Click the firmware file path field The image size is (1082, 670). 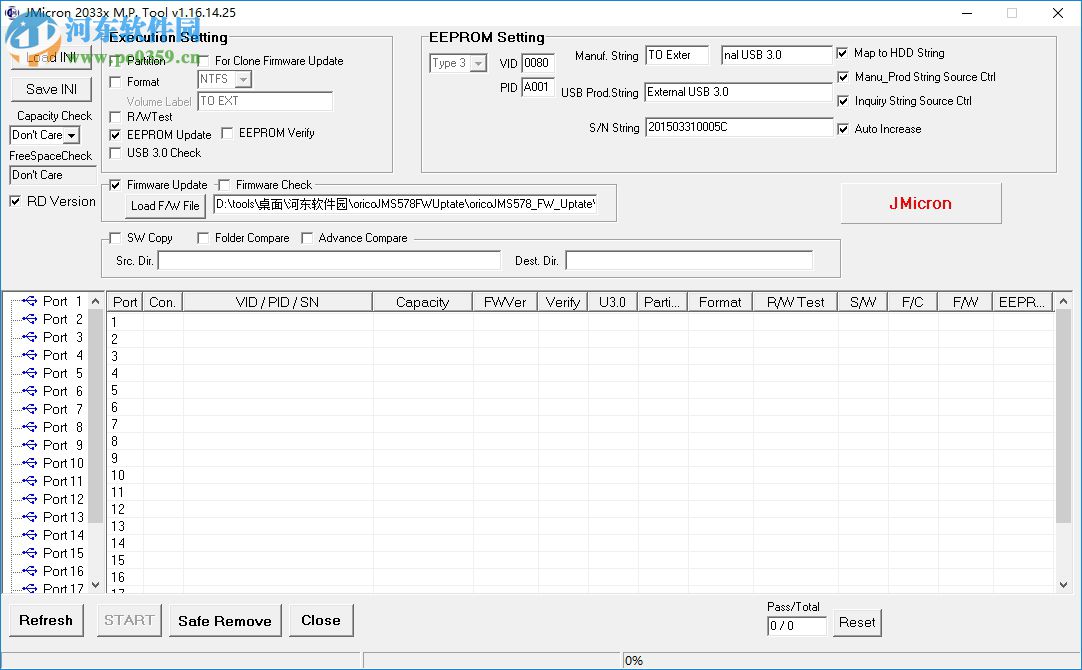click(405, 204)
